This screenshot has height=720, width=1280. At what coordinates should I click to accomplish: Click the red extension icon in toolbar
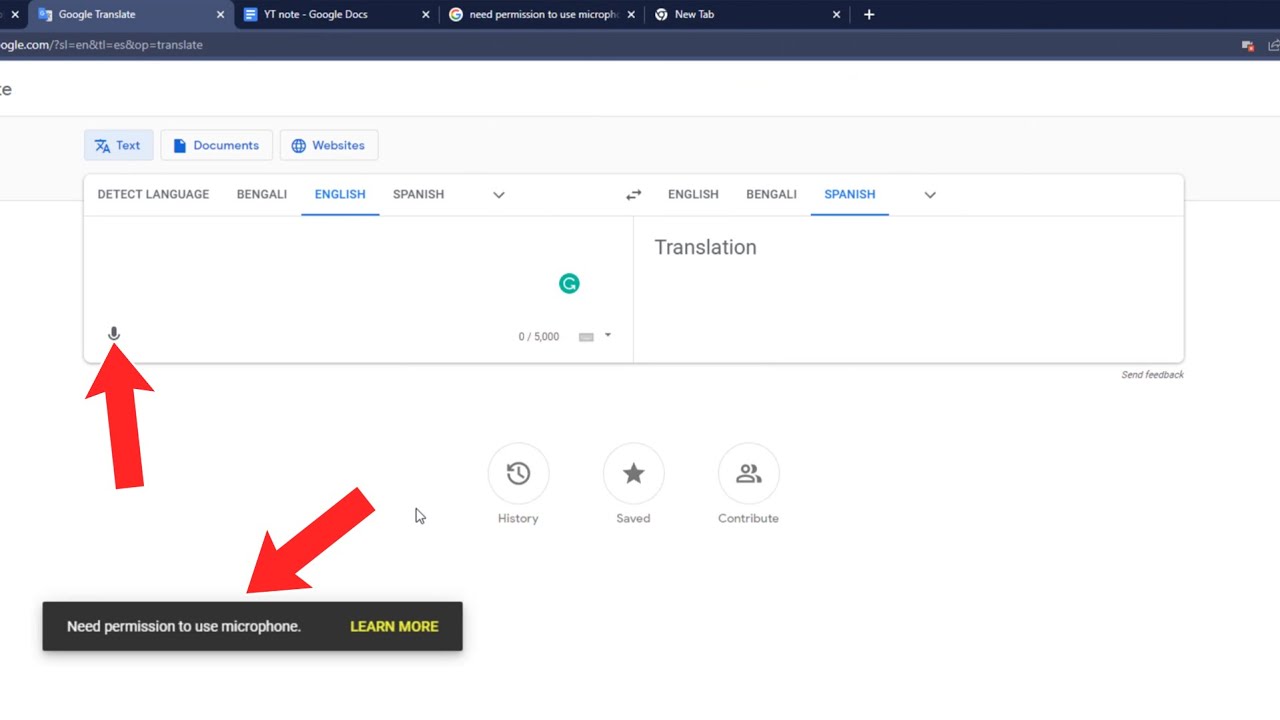click(x=1247, y=45)
